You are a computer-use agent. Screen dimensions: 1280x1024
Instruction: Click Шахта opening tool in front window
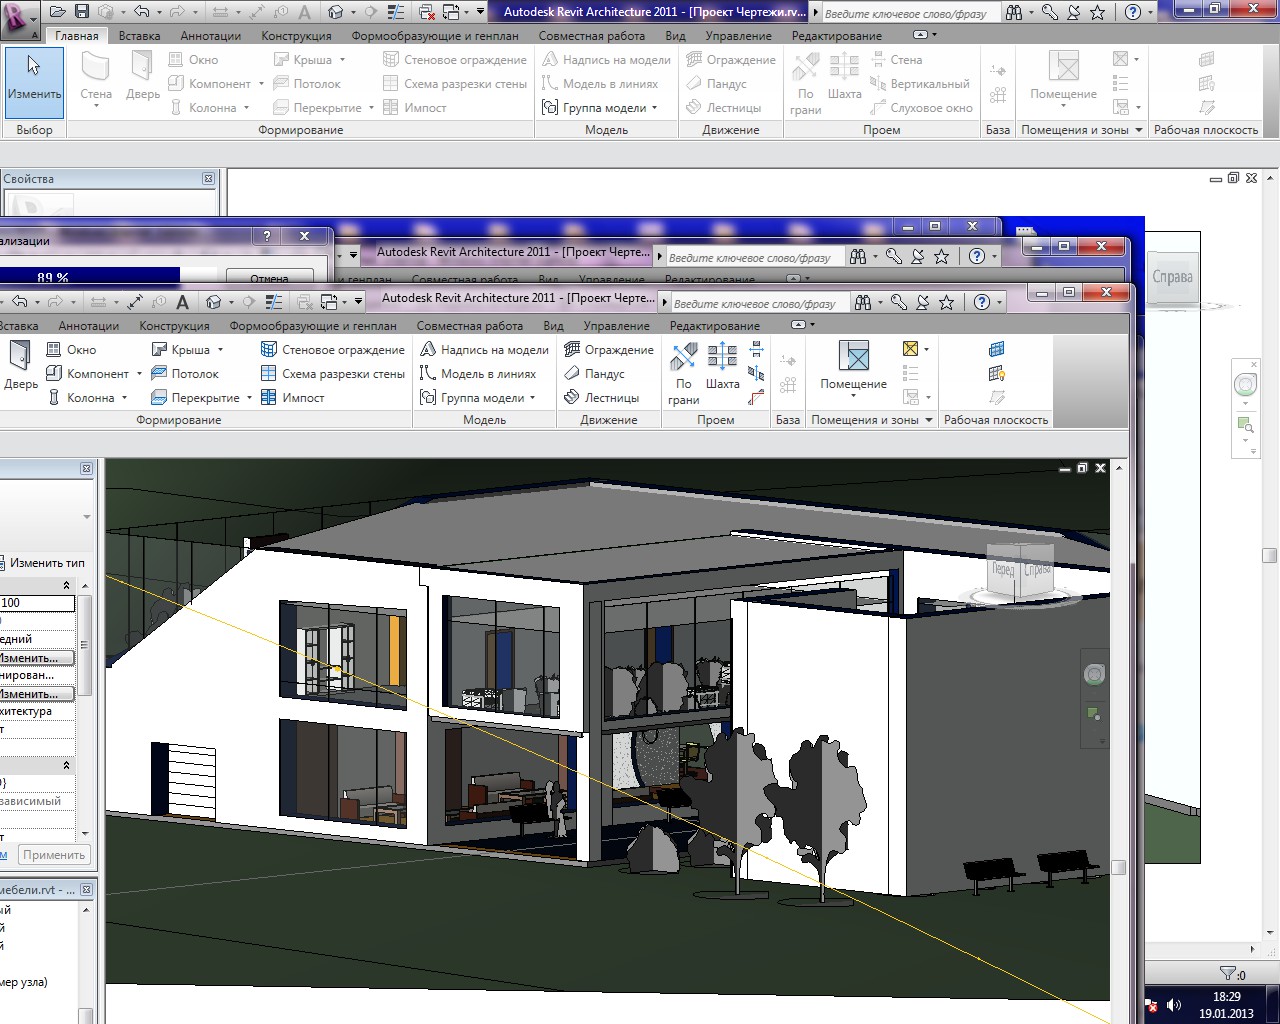tap(722, 366)
